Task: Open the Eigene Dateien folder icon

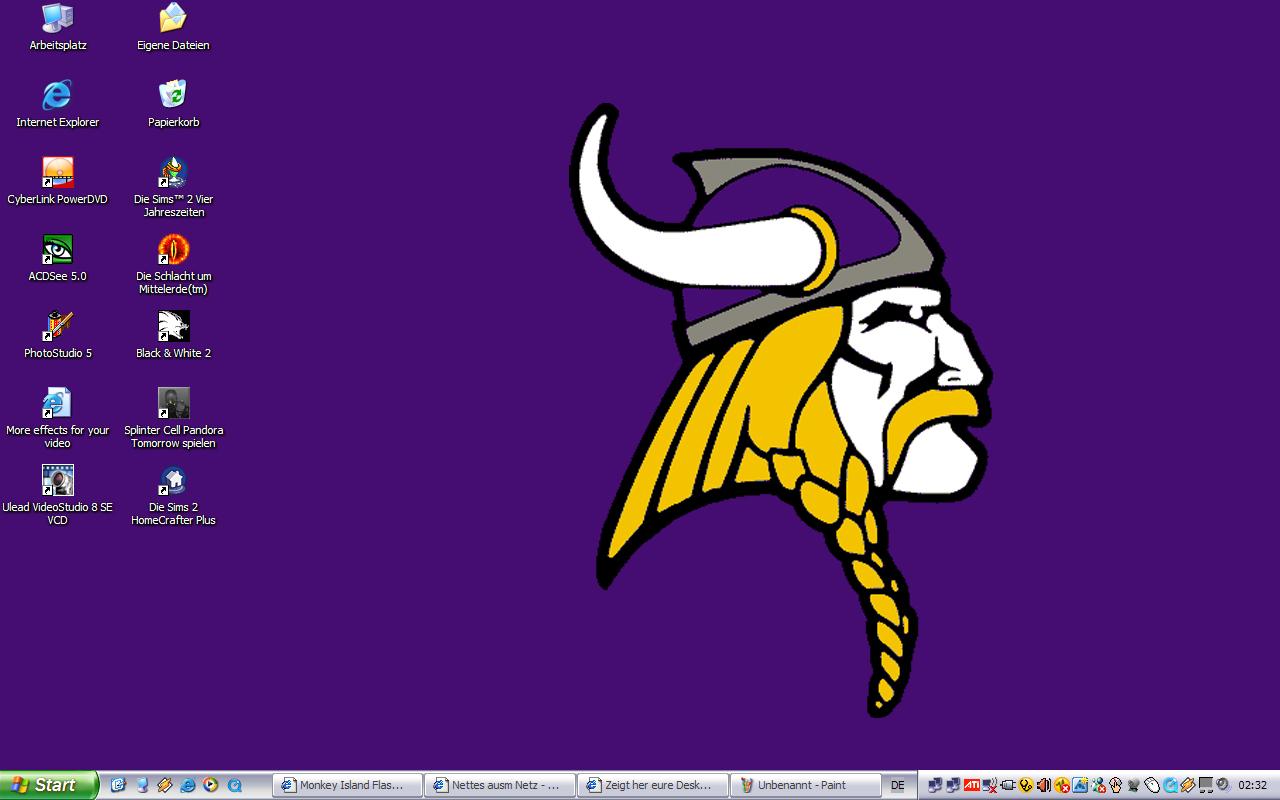Action: (173, 27)
